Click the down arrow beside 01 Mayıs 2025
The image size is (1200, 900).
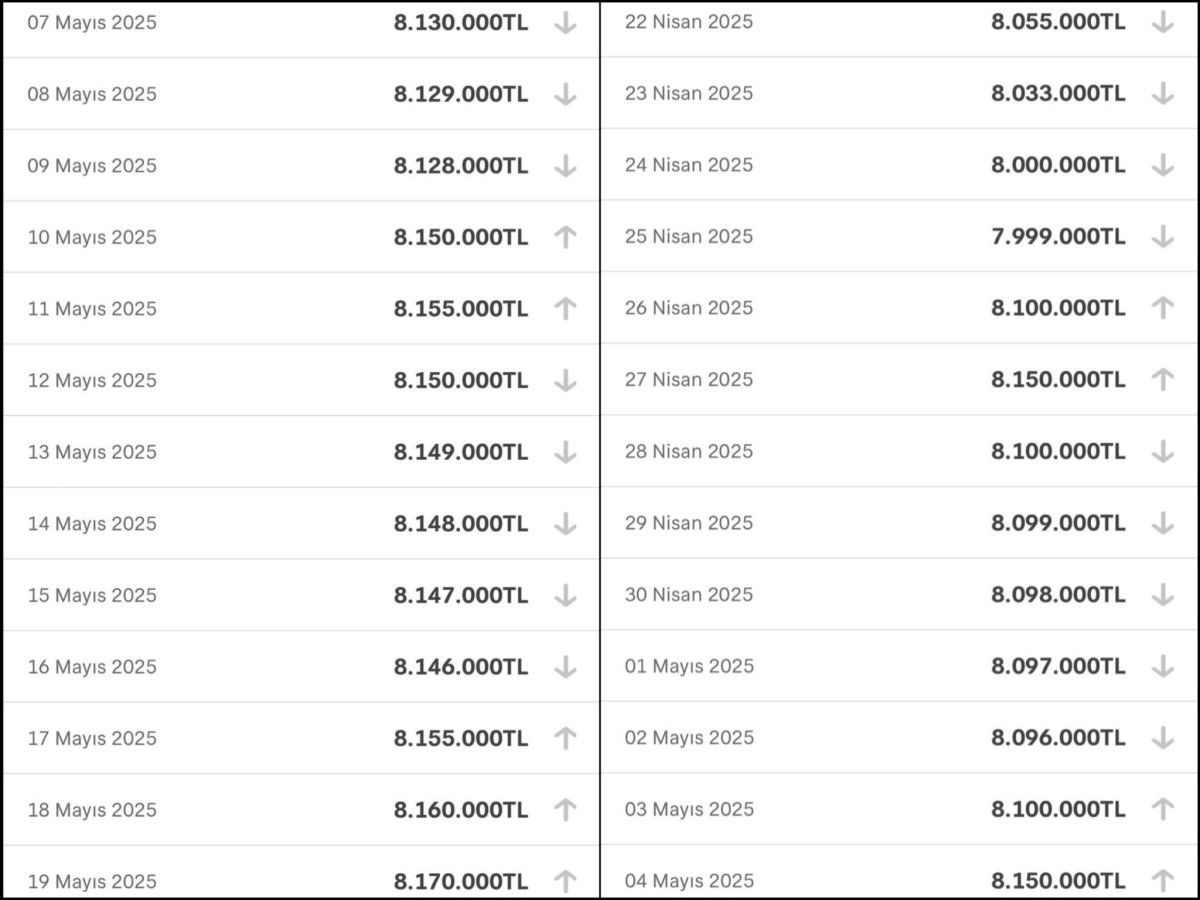tap(1162, 666)
